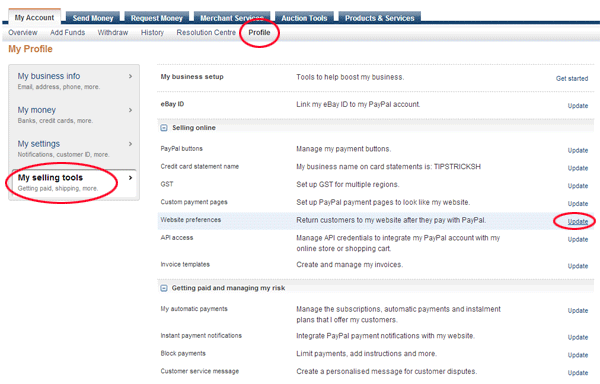600x384 pixels.
Task: Expand My settings chevron arrow
Action: click(130, 144)
